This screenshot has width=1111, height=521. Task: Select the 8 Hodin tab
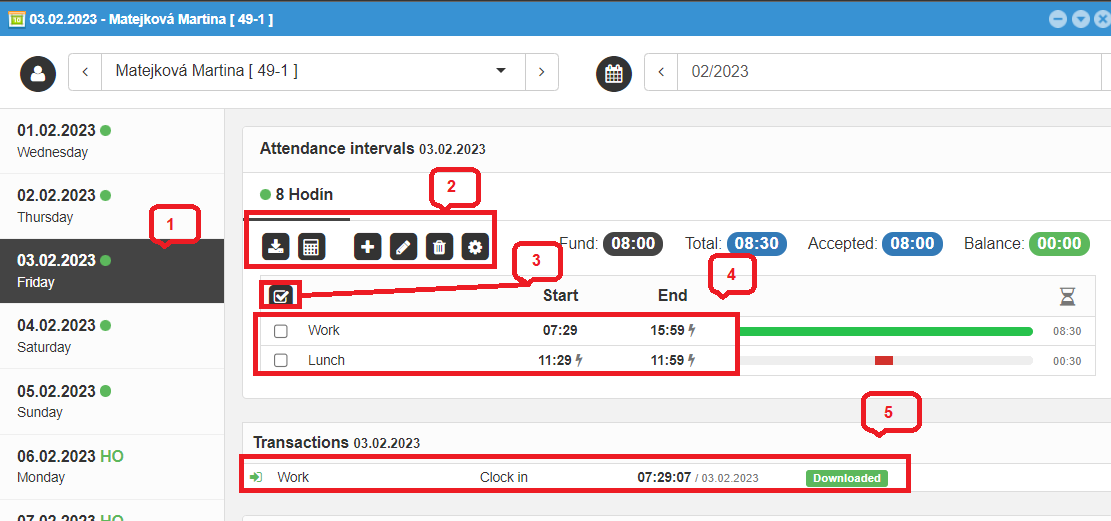(298, 195)
